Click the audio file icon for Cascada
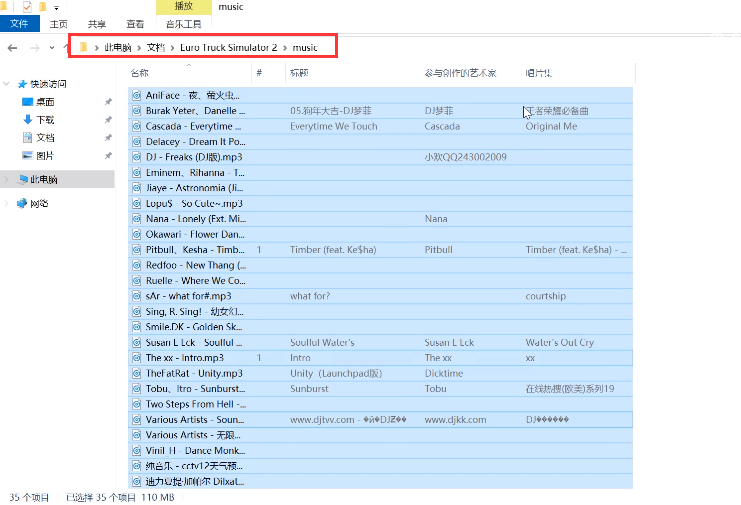 [137, 126]
